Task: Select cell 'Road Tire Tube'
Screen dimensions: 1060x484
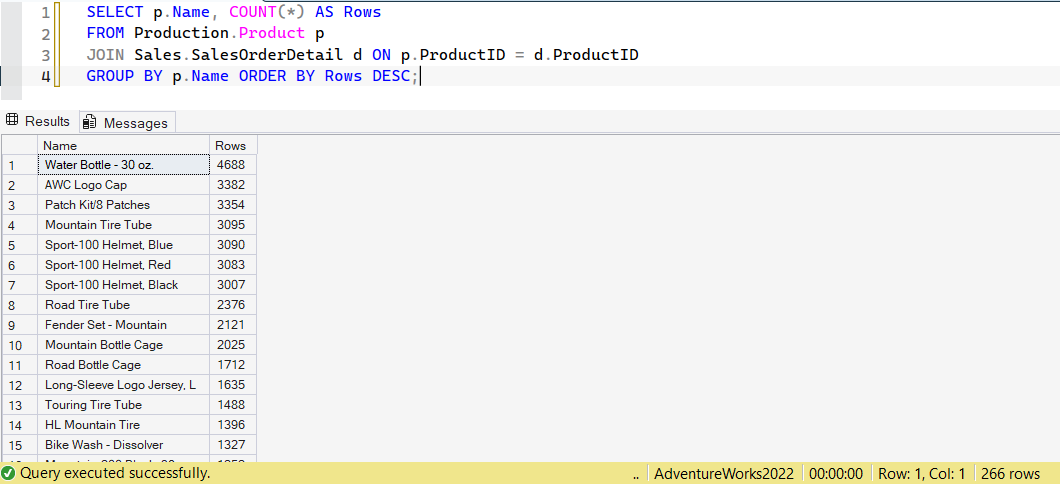Action: point(124,305)
